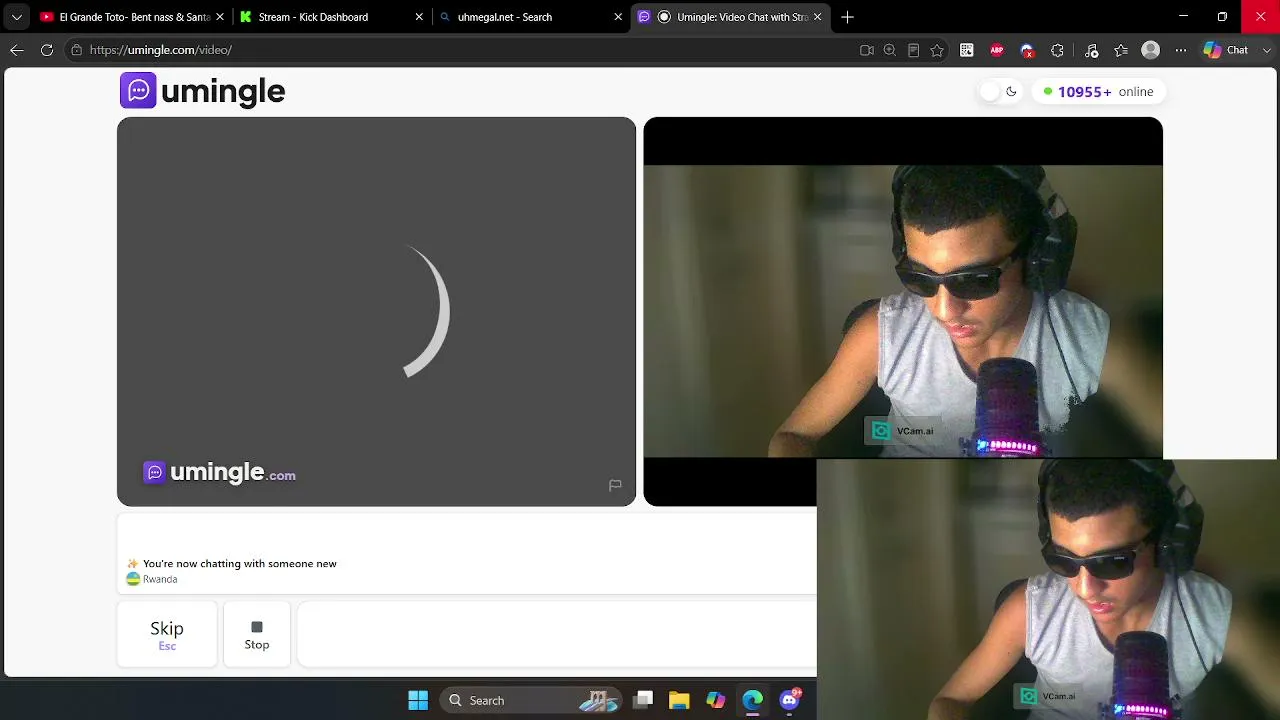1280x720 pixels.
Task: Open the browser Extensions puzzle icon
Action: point(1057,50)
